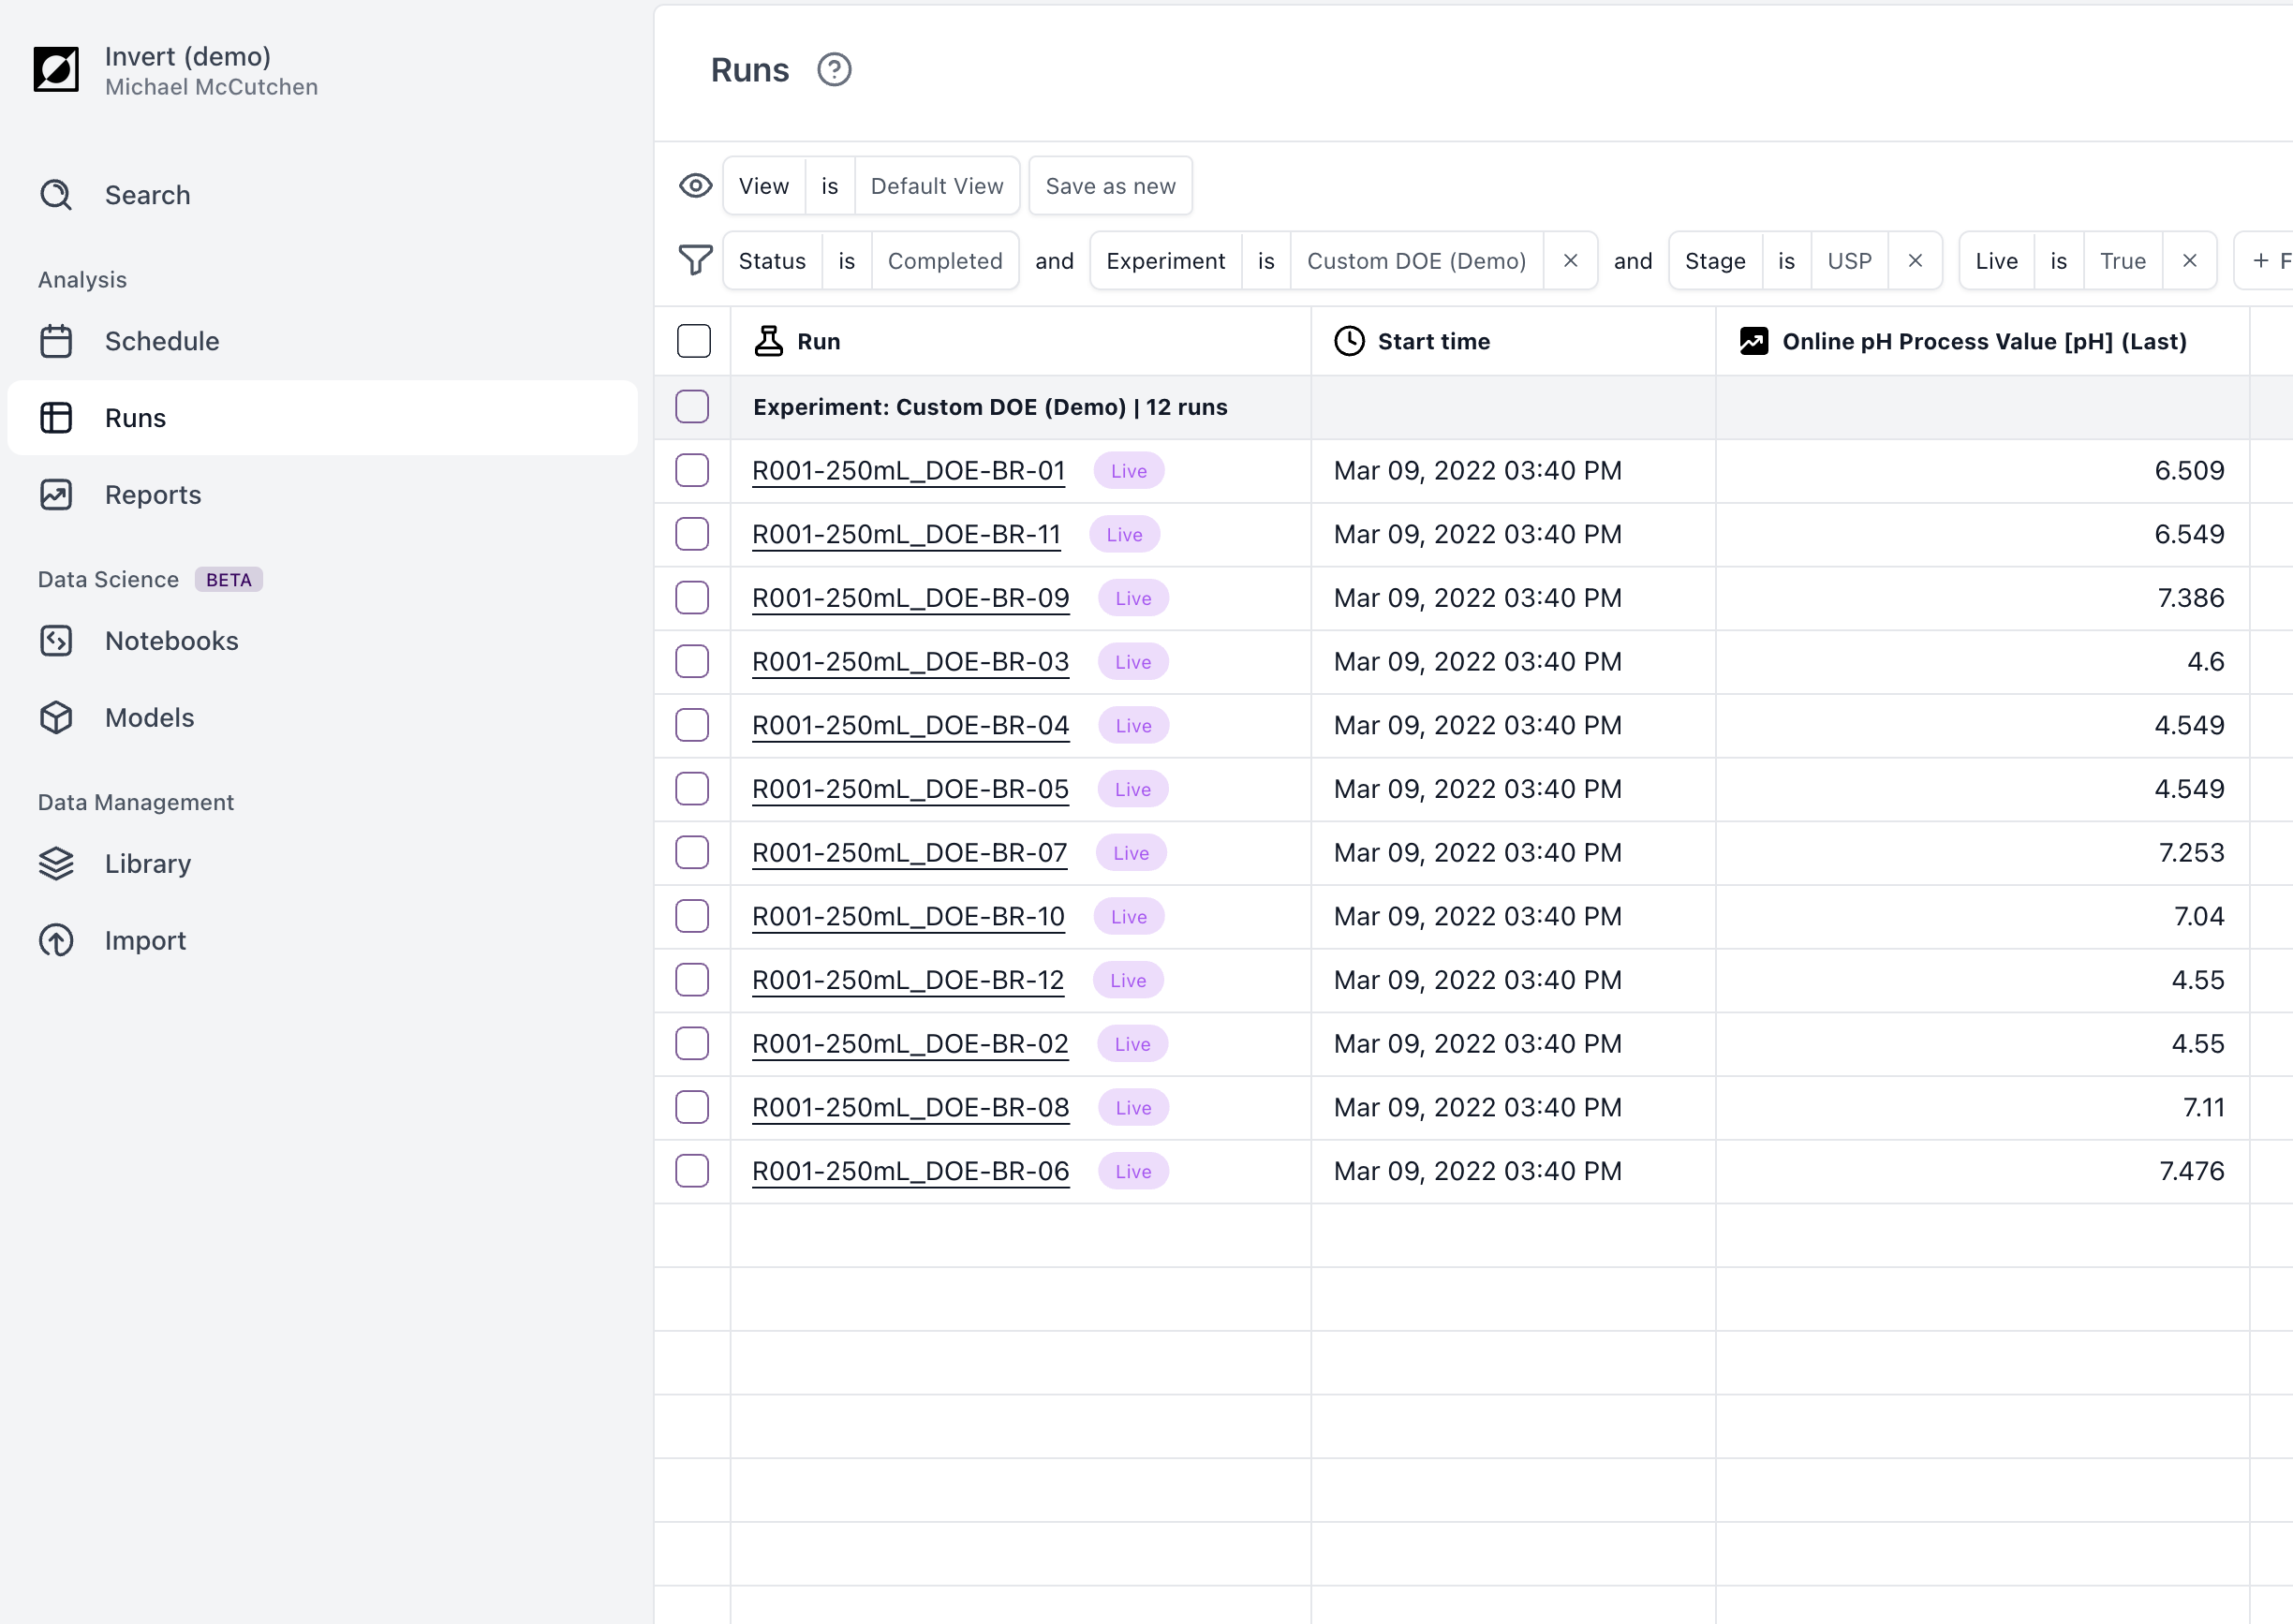Remove the Stage is USP filter

coord(1914,261)
